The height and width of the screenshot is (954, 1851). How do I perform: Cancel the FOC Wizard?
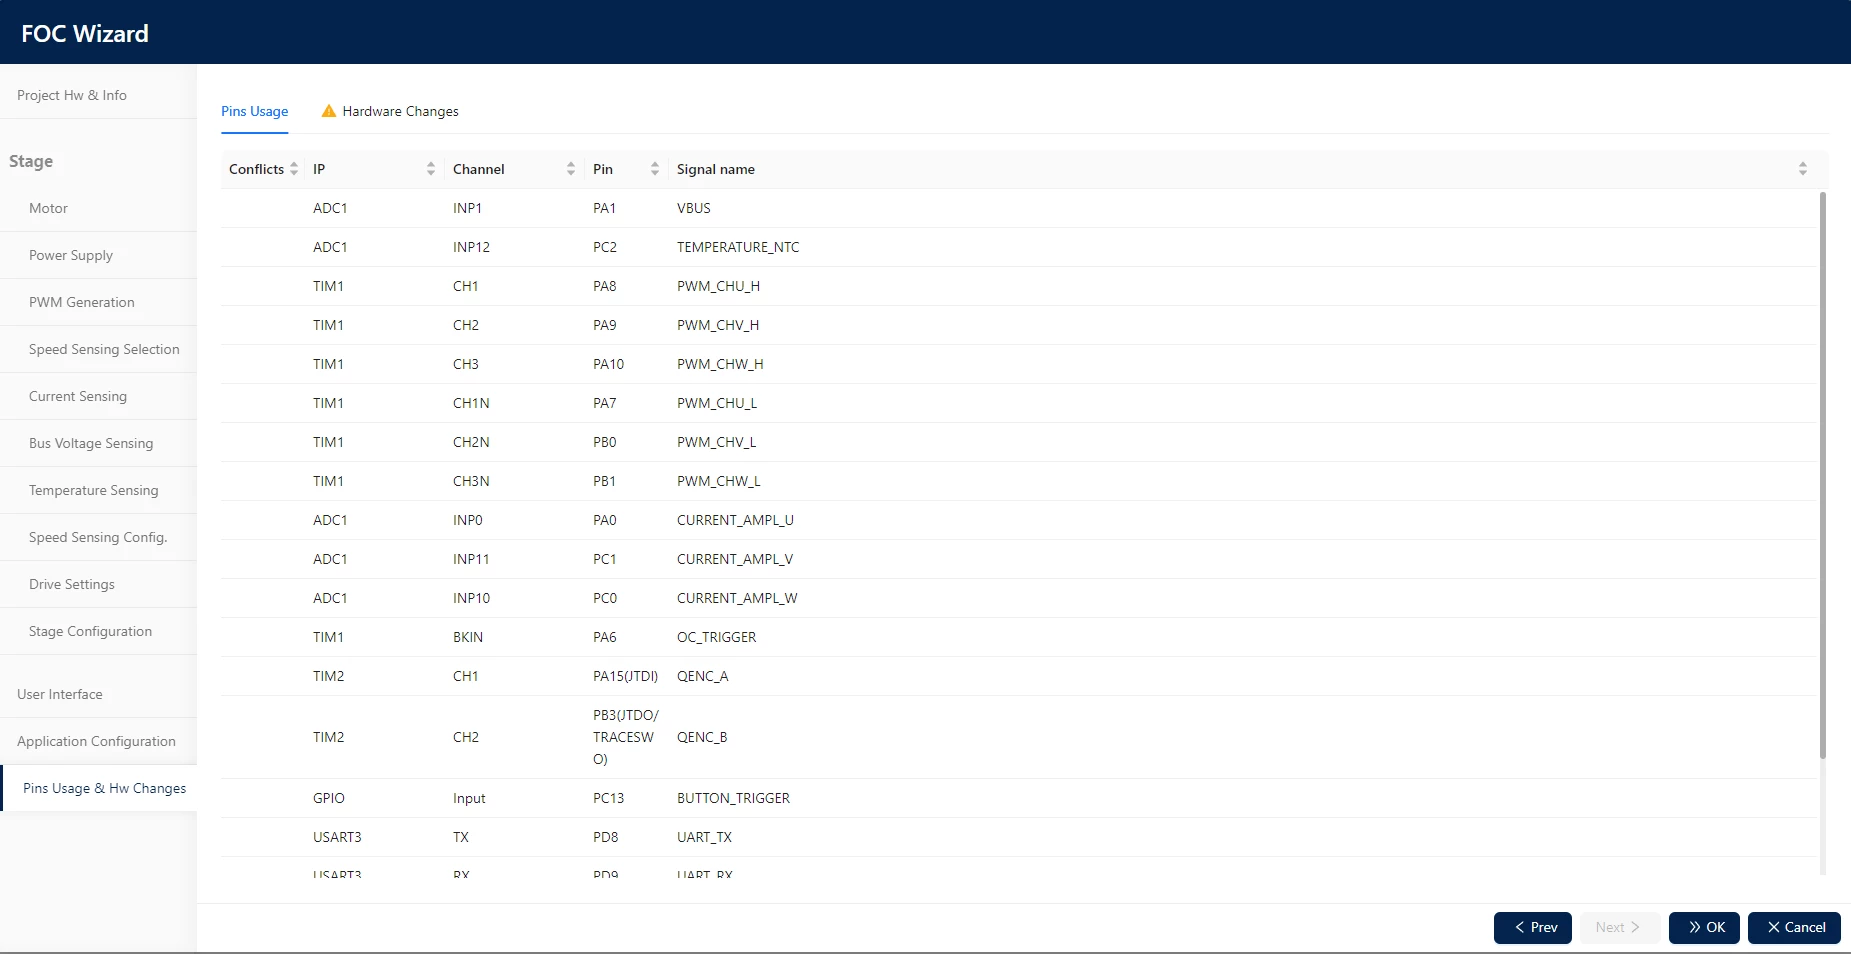1794,927
